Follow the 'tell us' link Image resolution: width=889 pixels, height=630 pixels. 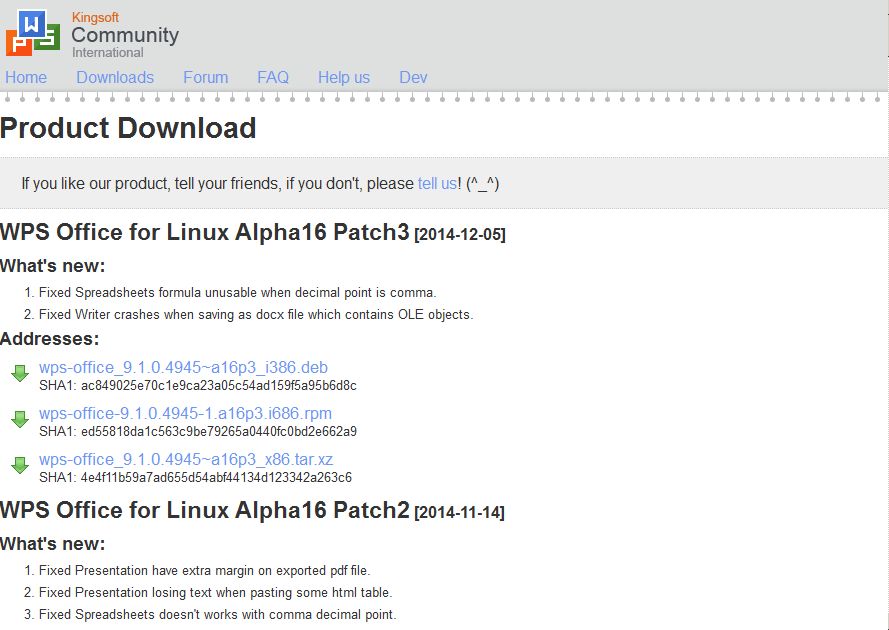point(437,184)
